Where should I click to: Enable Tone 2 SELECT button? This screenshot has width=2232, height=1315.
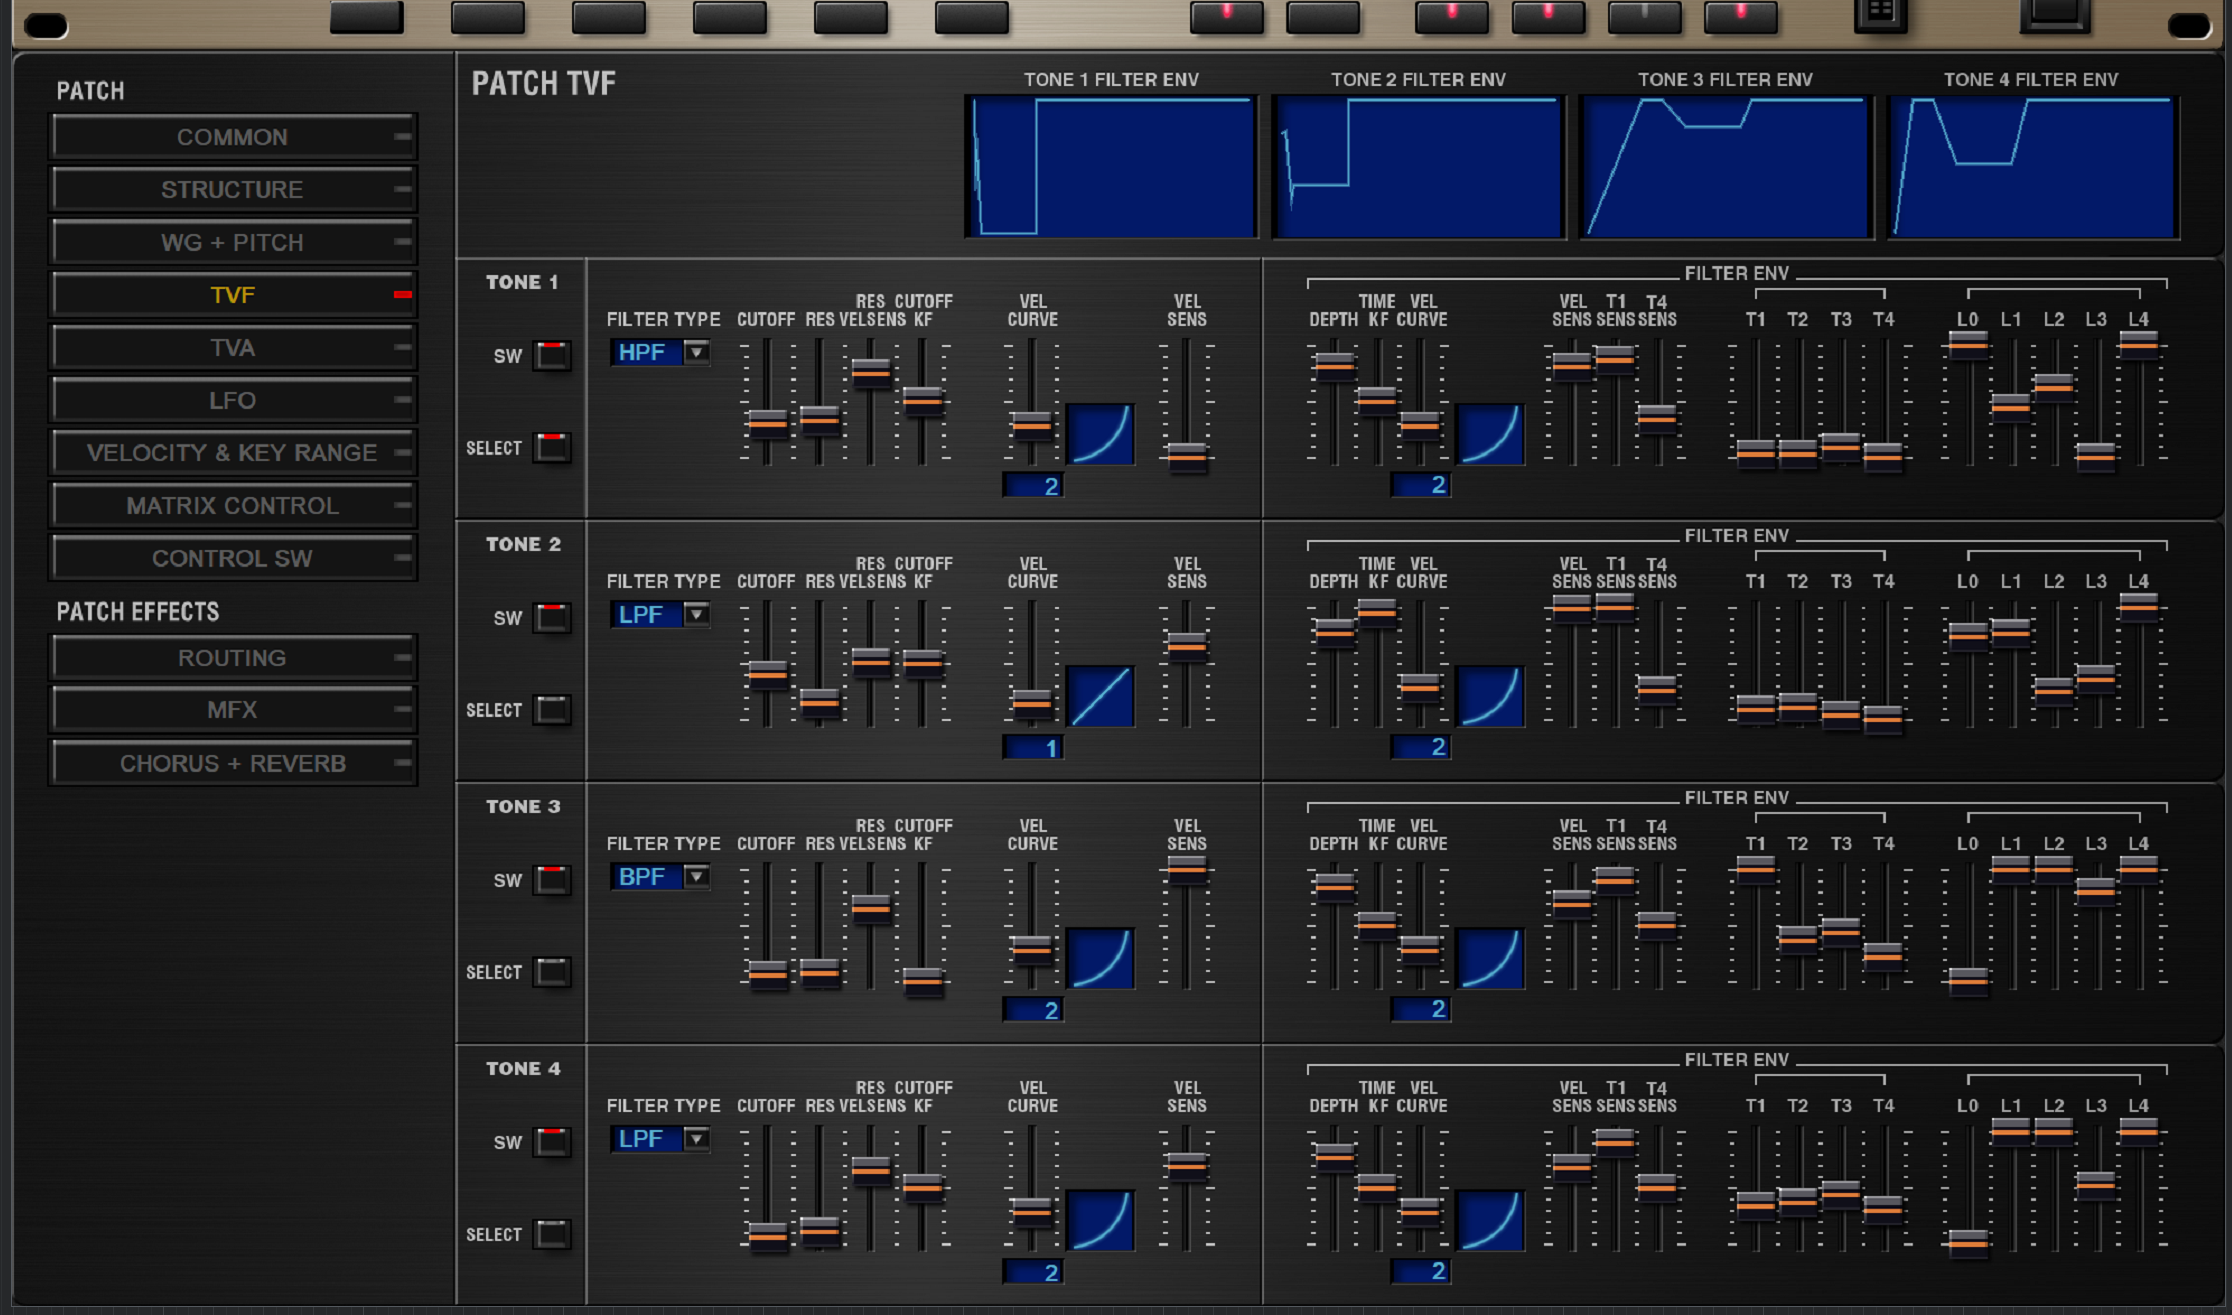point(552,710)
